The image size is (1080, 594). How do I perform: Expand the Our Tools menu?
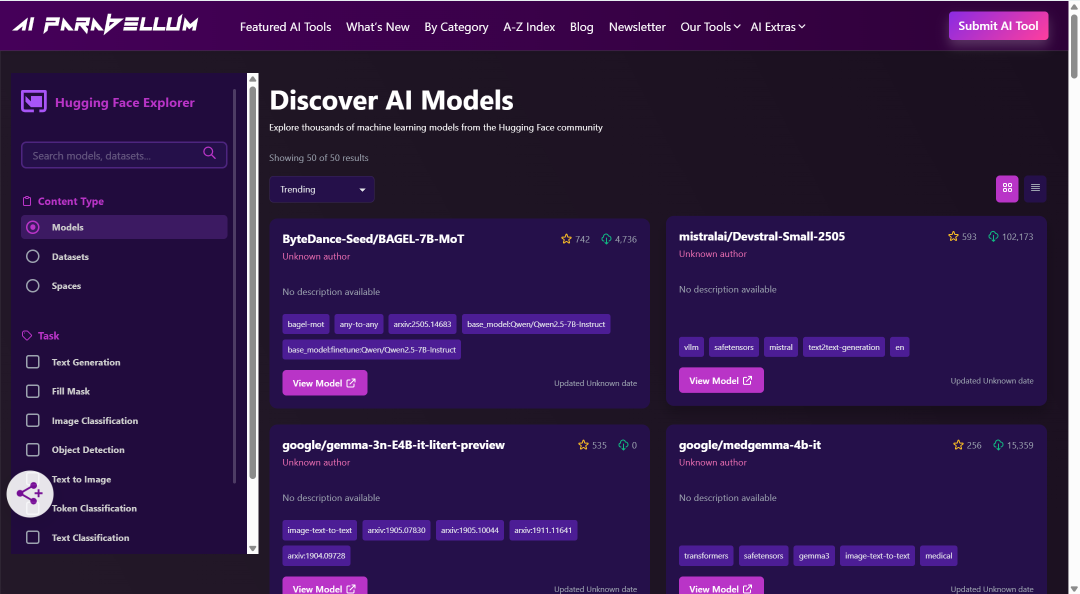coord(710,27)
